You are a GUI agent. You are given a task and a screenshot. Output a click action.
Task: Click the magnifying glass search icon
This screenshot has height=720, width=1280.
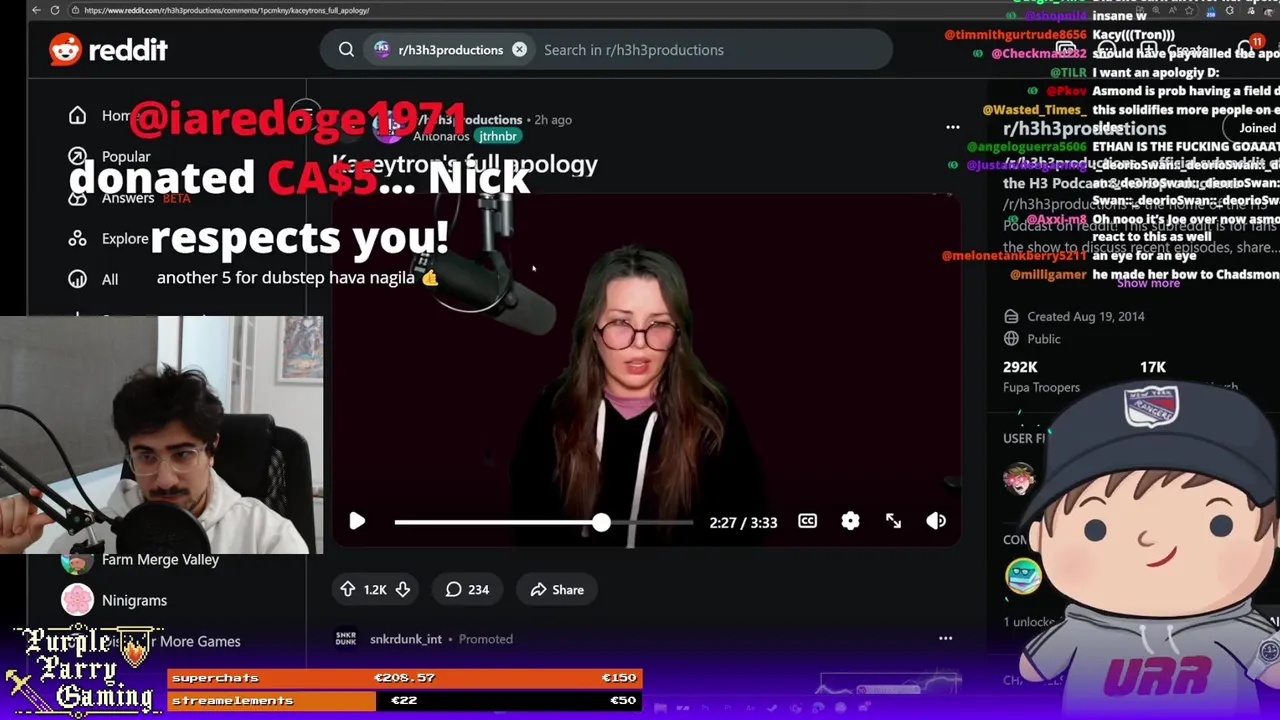pyautogui.click(x=346, y=49)
